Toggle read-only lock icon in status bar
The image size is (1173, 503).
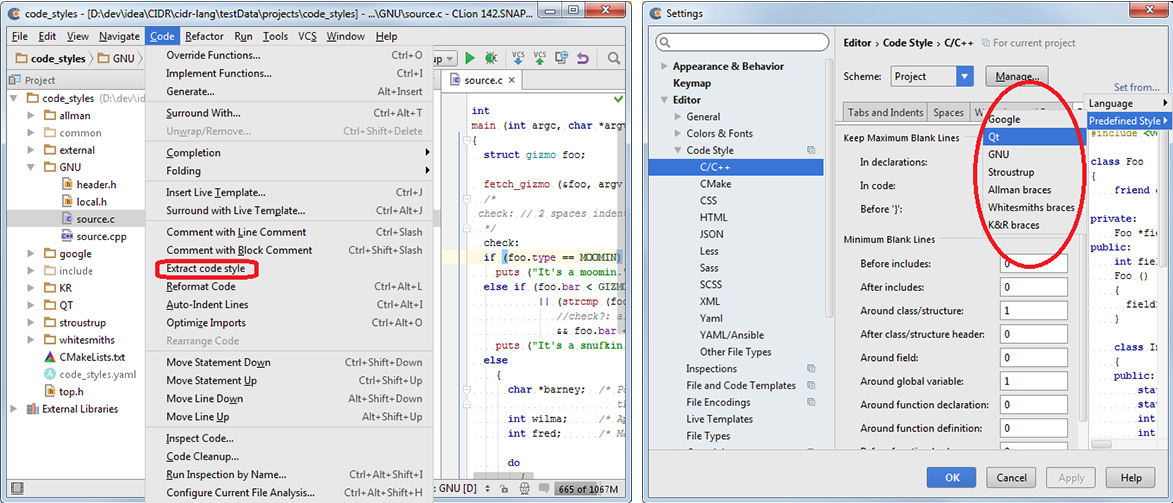pos(505,489)
